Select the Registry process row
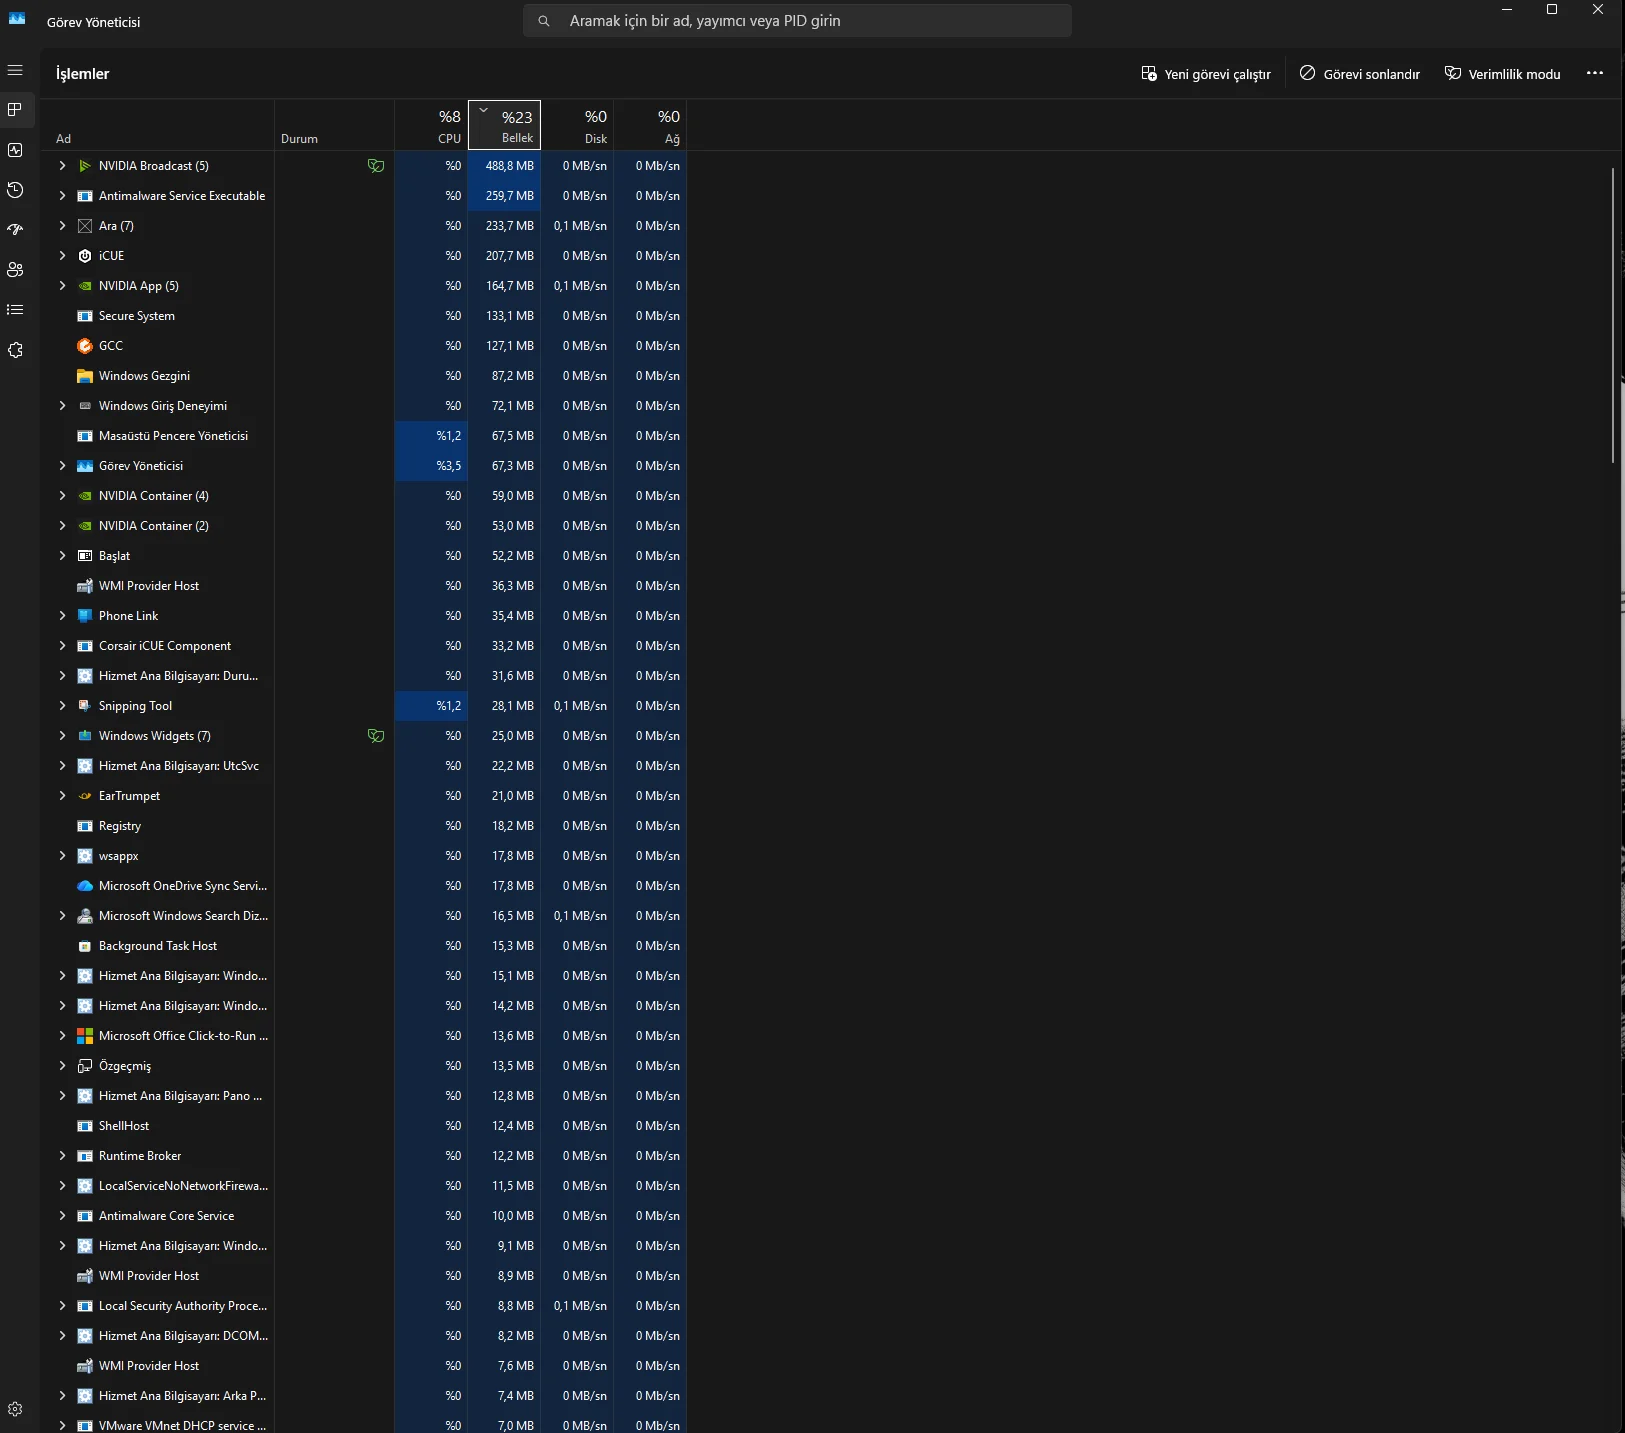The height and width of the screenshot is (1433, 1625). pyautogui.click(x=363, y=826)
